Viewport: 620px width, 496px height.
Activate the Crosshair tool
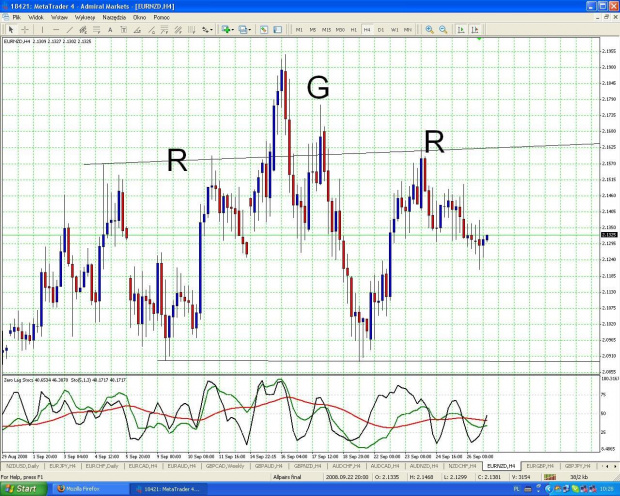24,30
